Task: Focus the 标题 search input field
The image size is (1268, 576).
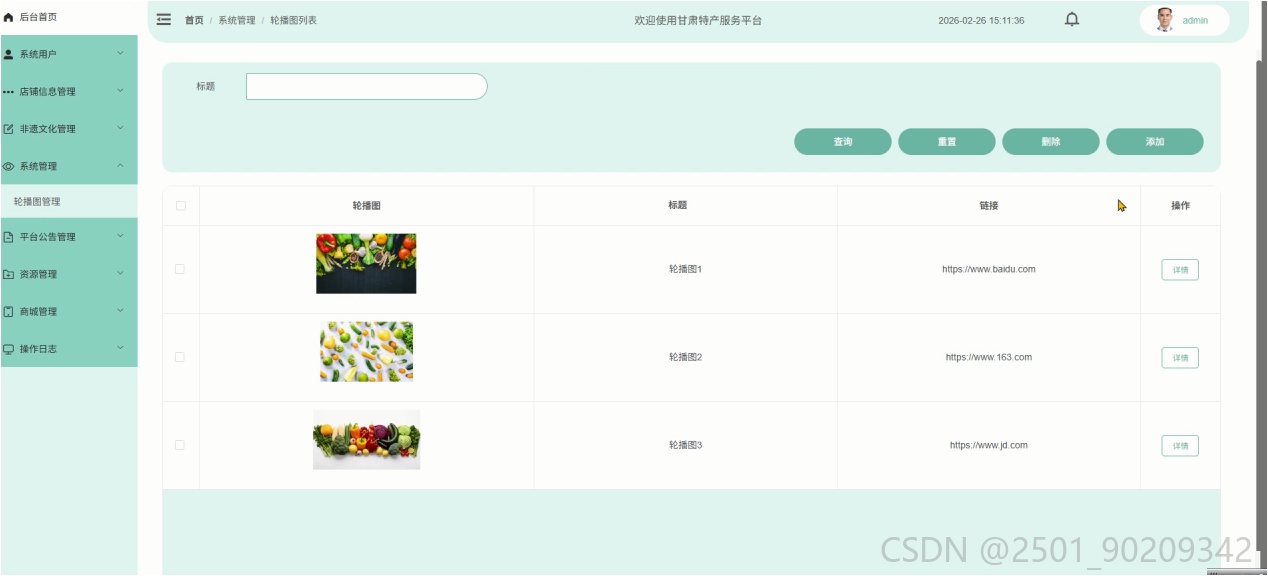Action: [367, 87]
